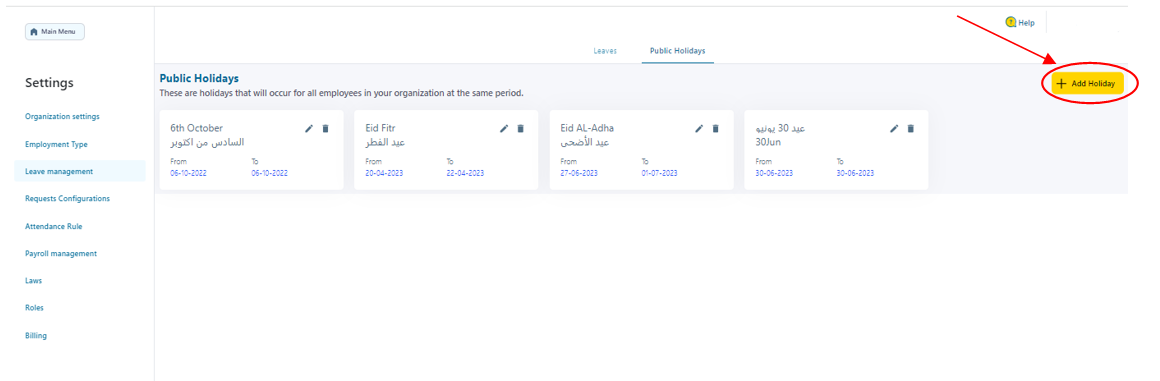Click the Public Holidays section heading

[199, 78]
